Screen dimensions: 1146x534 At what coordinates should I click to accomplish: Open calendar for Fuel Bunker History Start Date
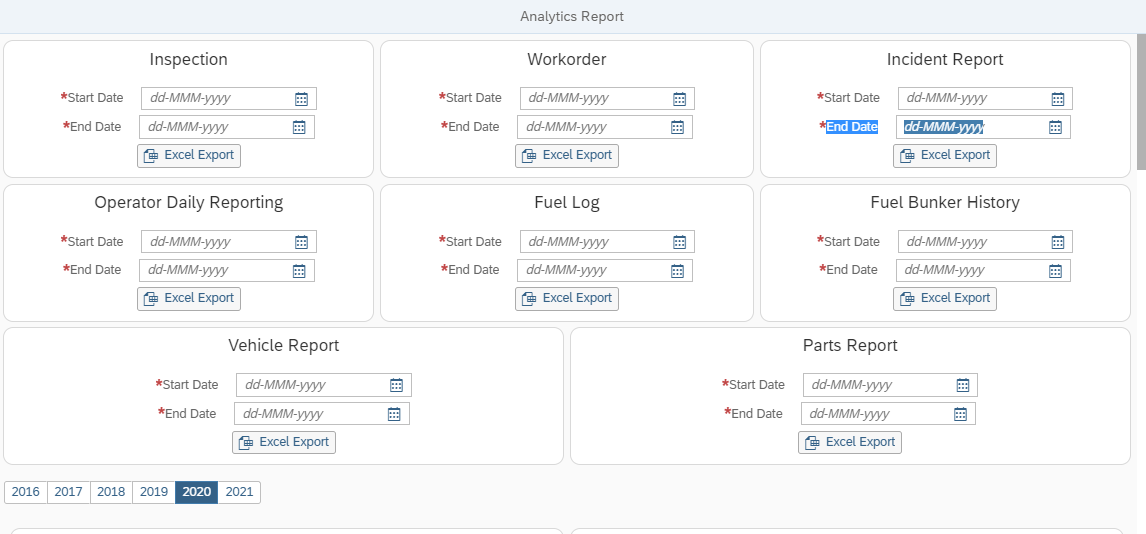click(x=1057, y=242)
